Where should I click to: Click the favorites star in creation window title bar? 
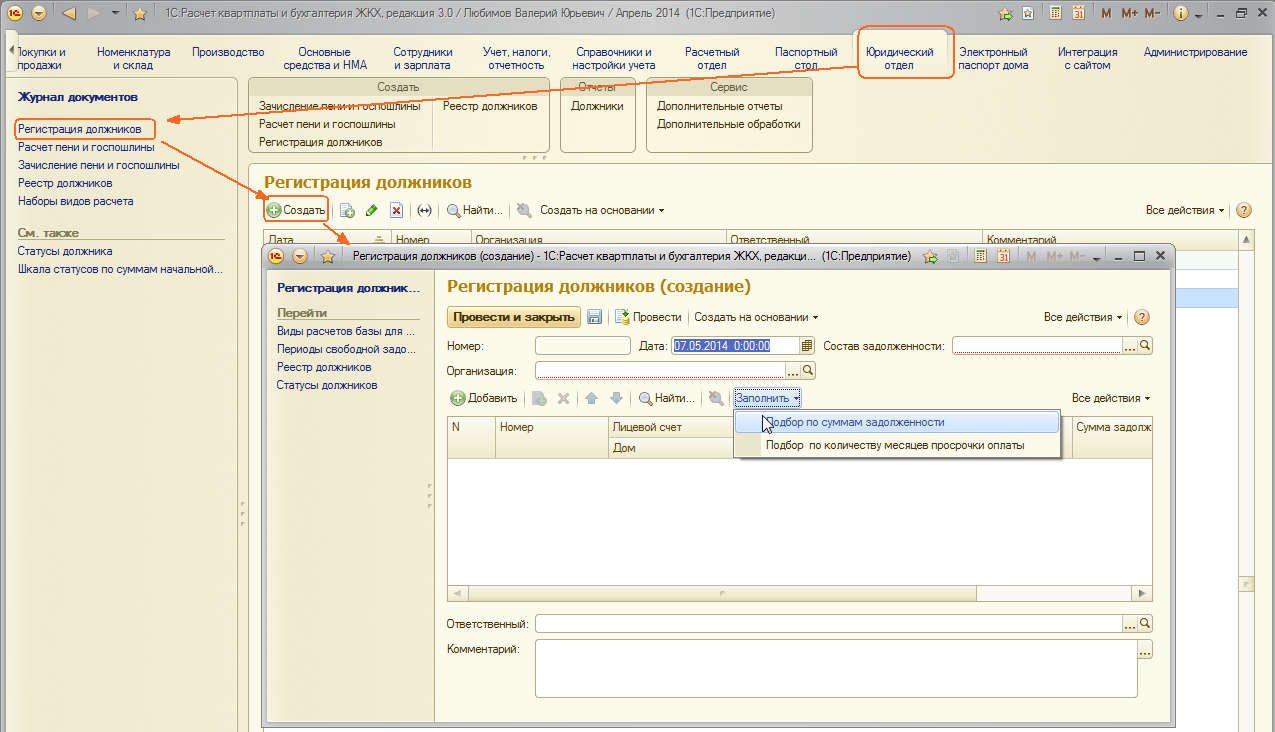[x=328, y=257]
